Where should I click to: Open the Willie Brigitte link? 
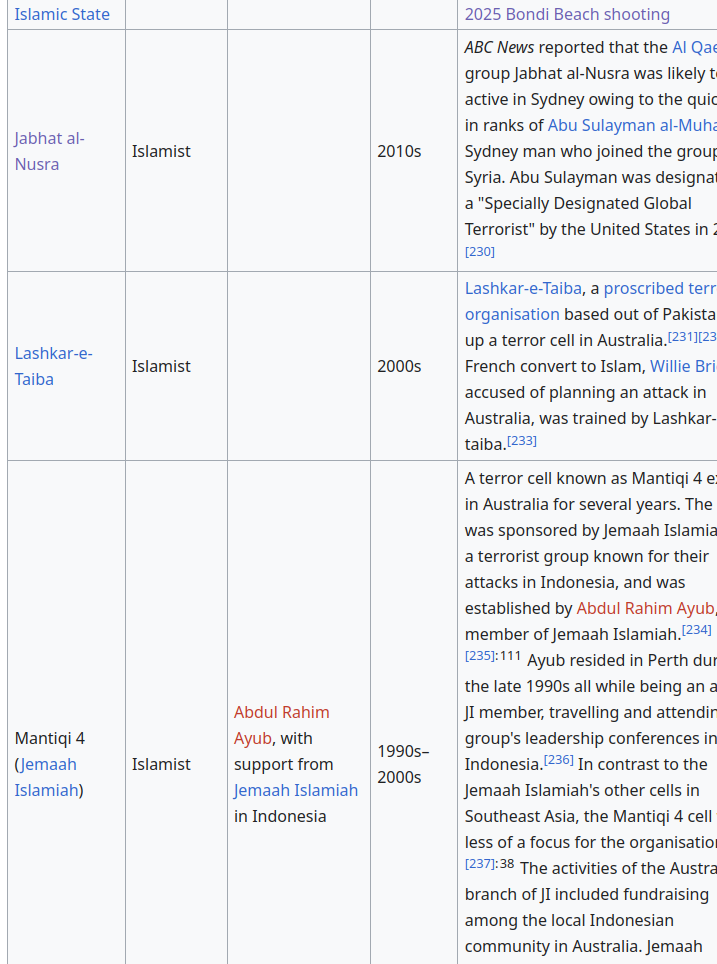(683, 366)
